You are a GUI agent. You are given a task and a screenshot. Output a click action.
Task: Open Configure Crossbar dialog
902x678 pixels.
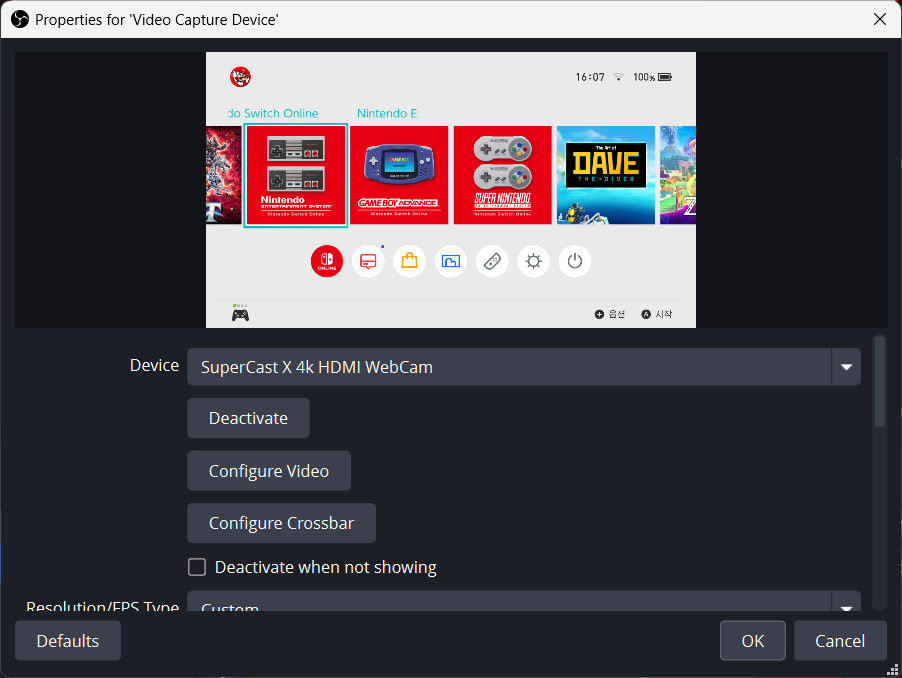click(281, 523)
